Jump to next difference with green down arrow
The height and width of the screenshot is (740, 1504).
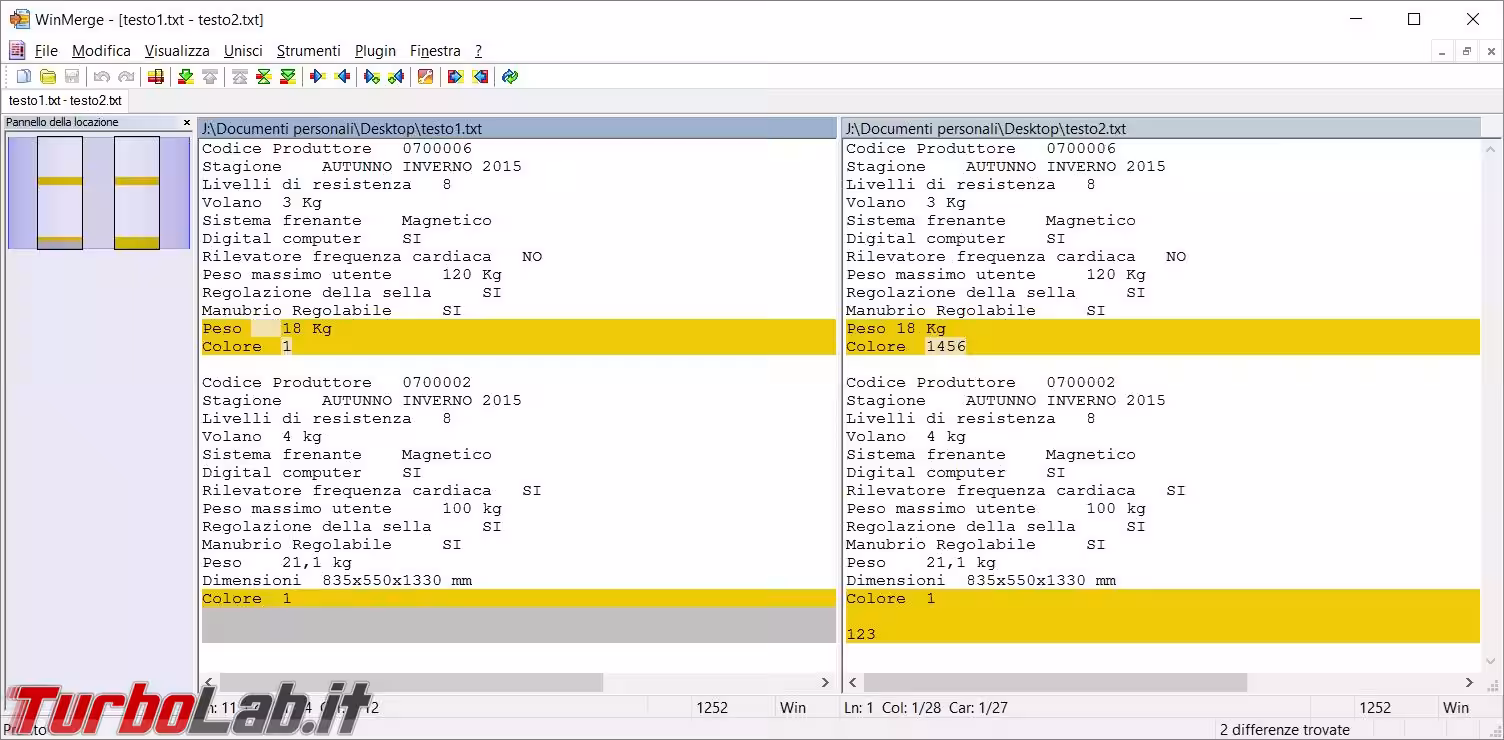(185, 77)
